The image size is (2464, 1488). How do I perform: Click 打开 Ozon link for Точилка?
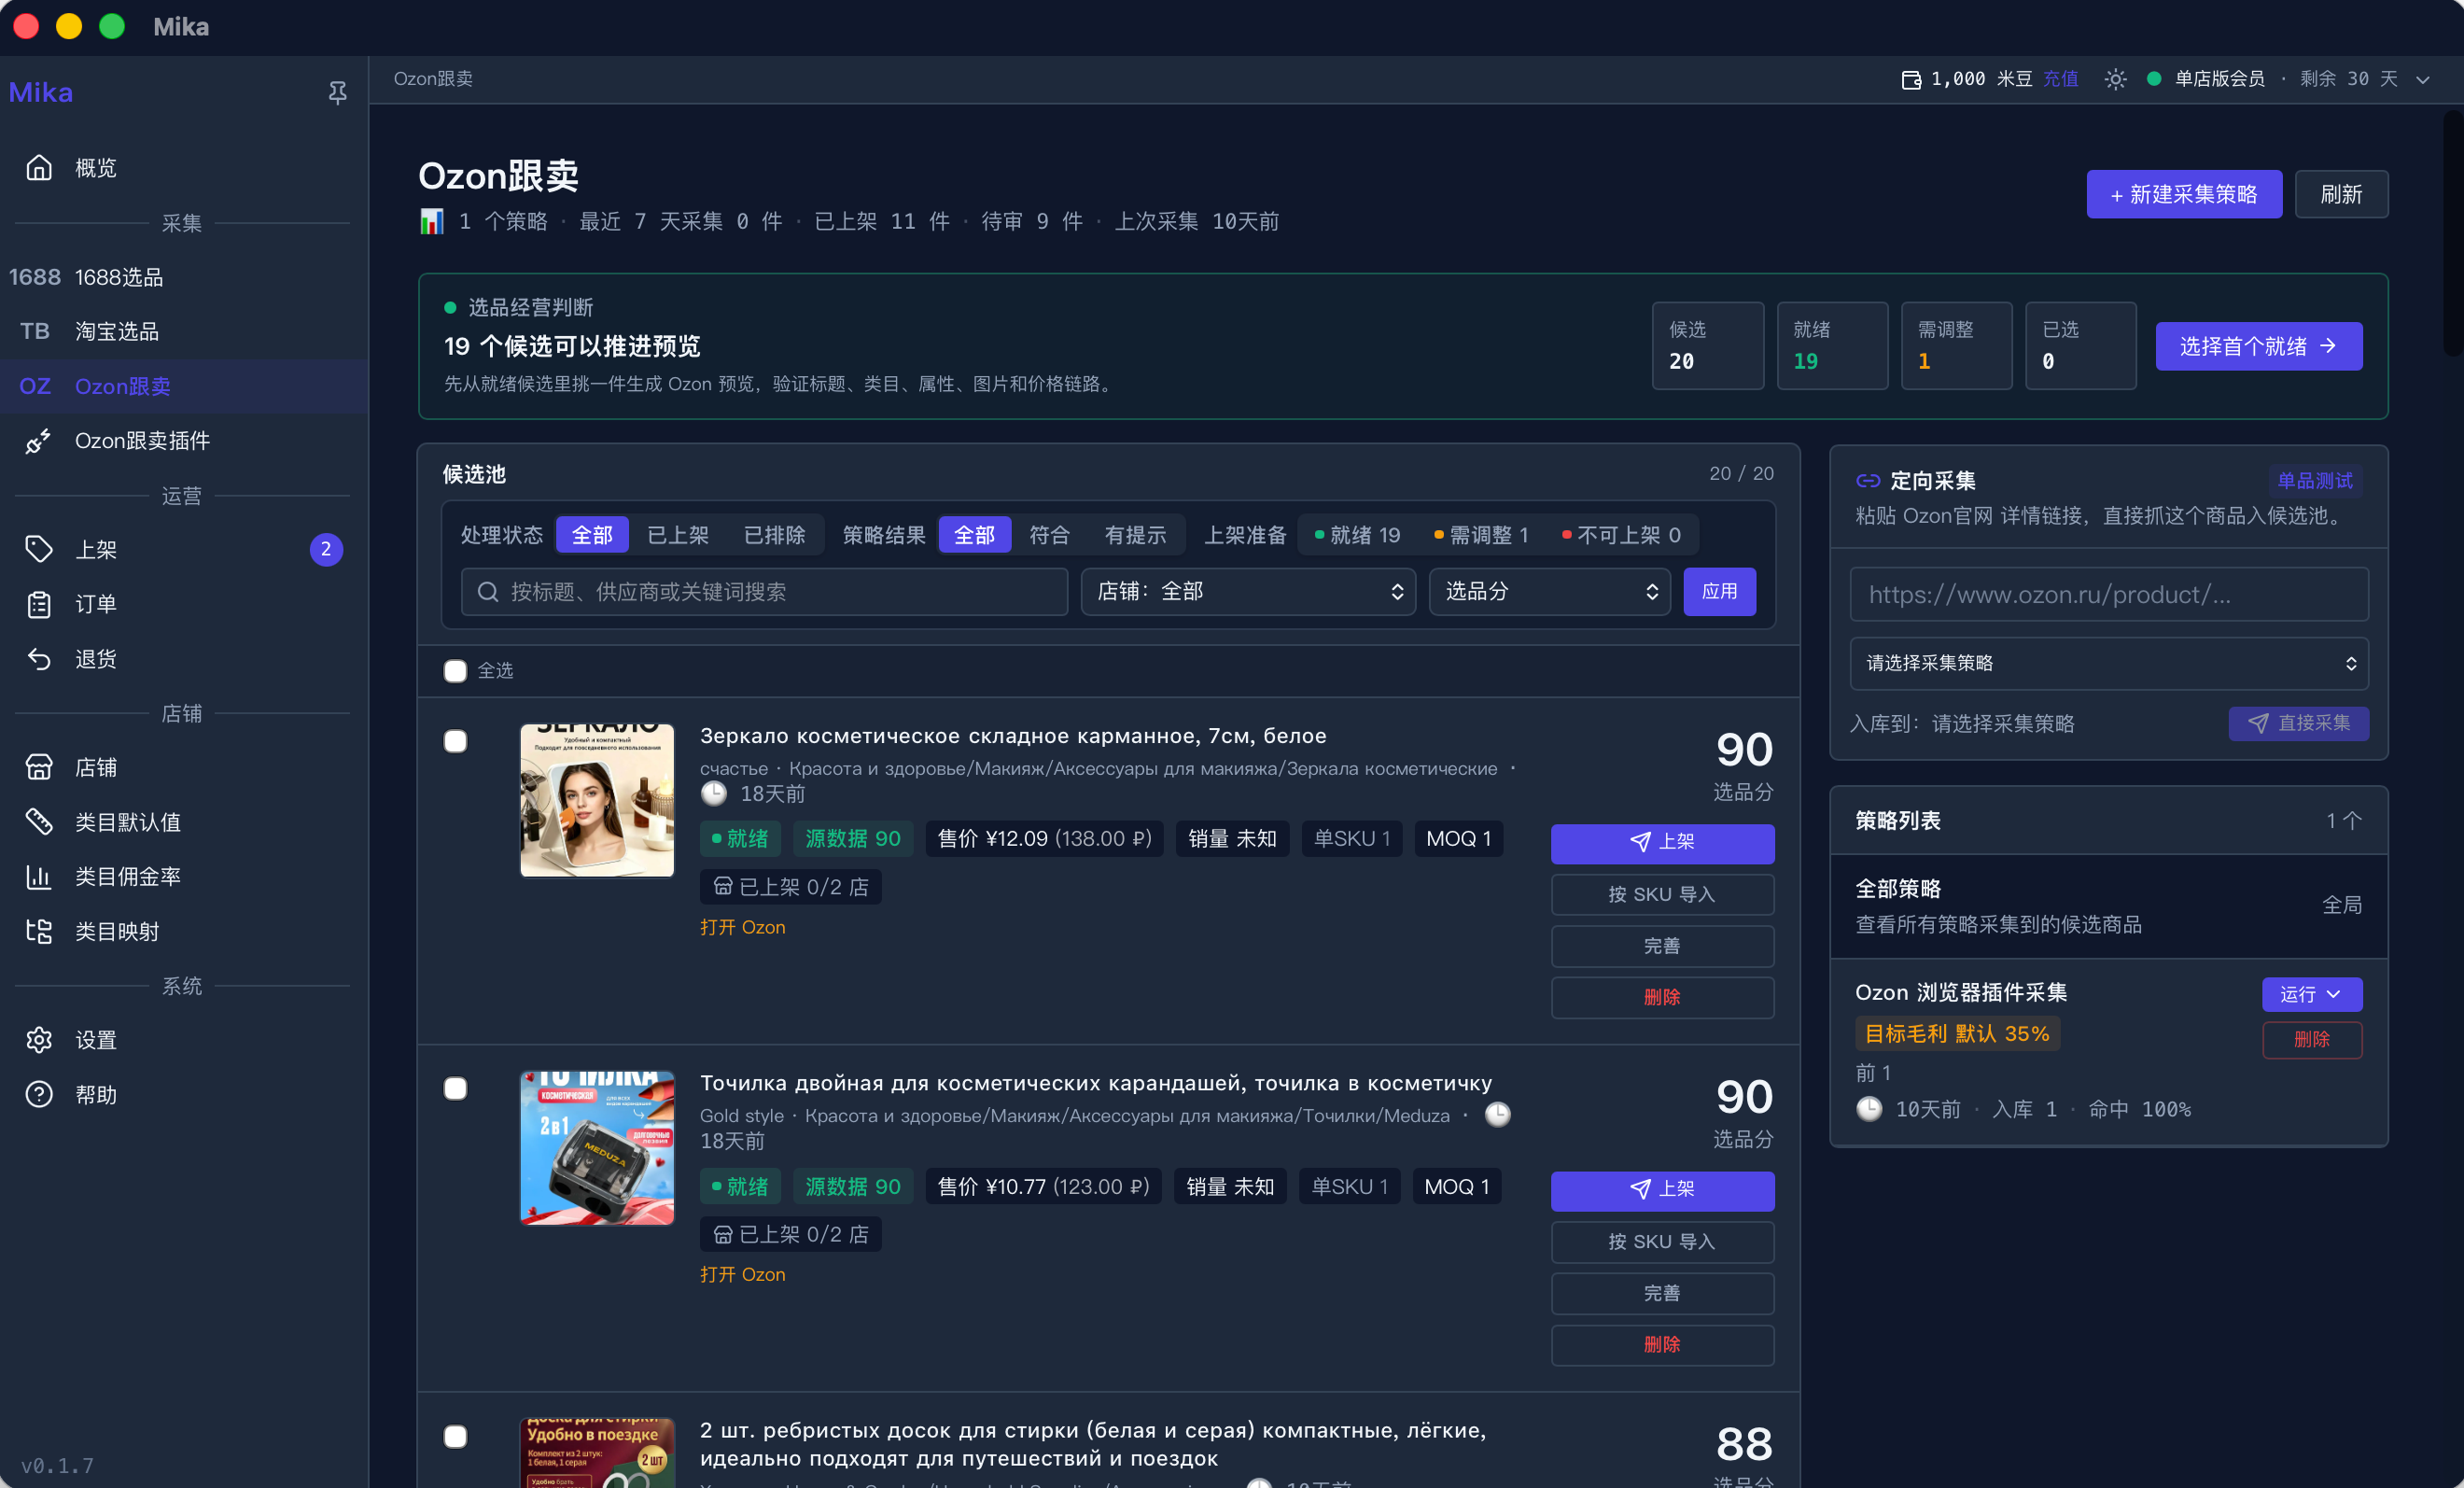point(742,1274)
